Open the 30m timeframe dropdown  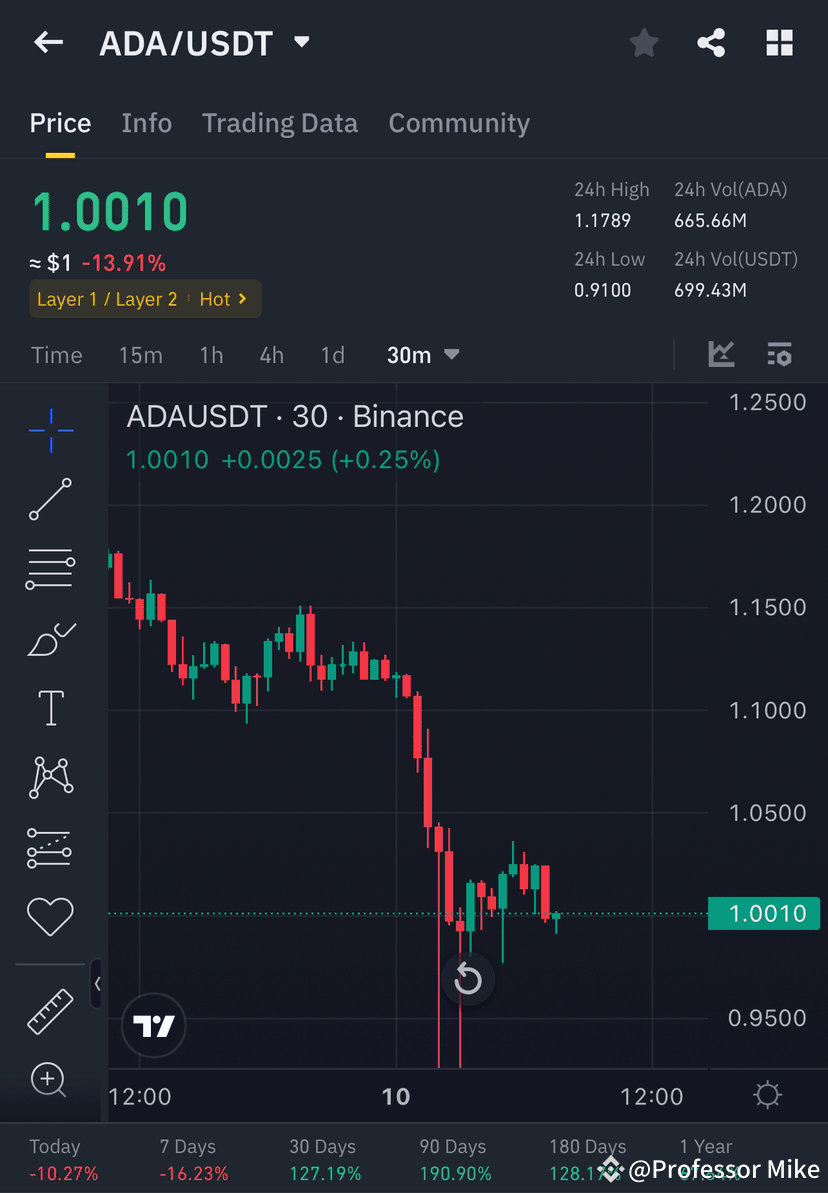click(423, 354)
